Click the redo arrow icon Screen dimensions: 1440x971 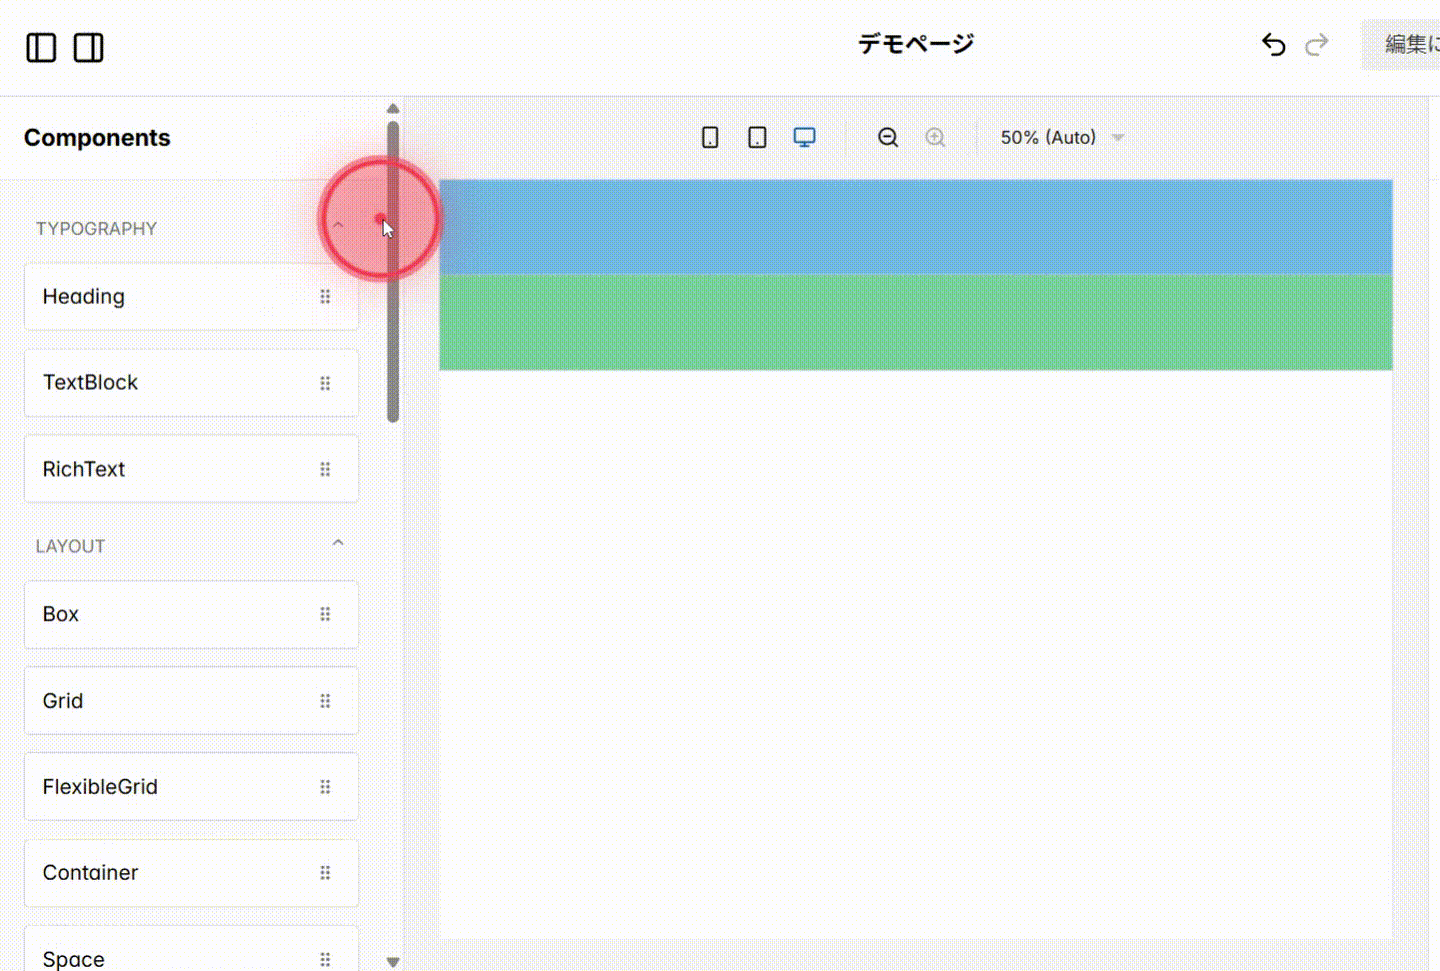(1317, 45)
